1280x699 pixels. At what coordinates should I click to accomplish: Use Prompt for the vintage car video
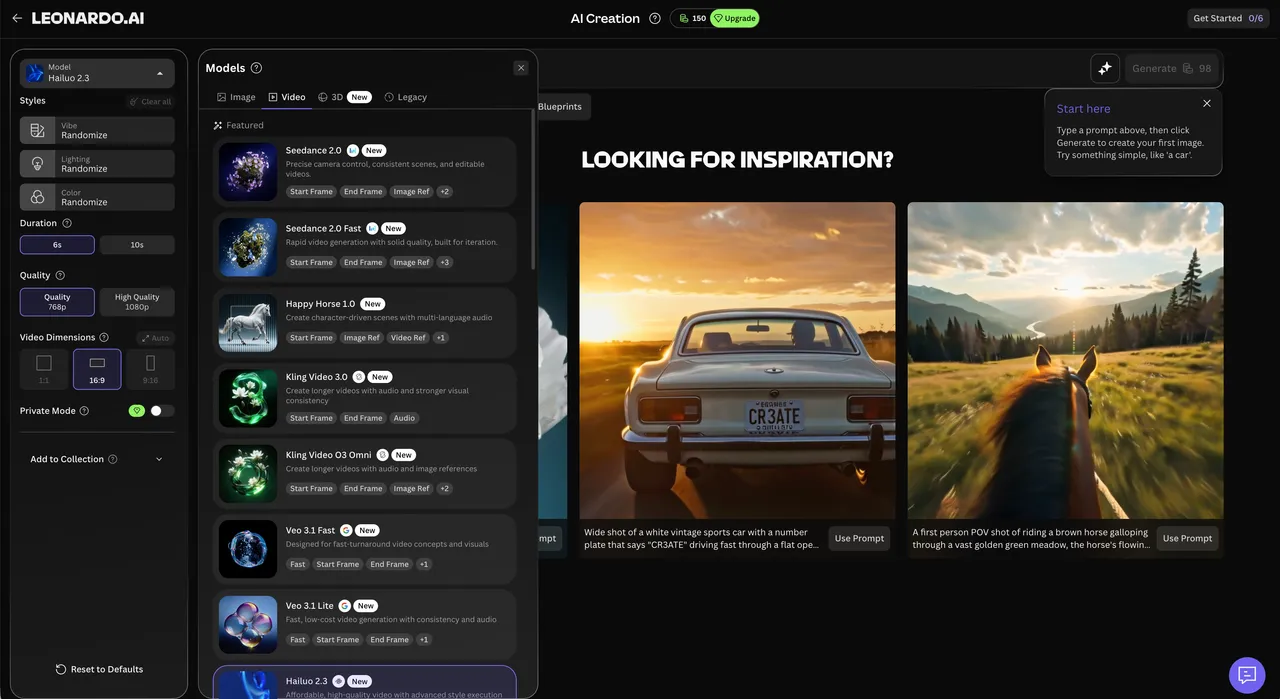860,538
